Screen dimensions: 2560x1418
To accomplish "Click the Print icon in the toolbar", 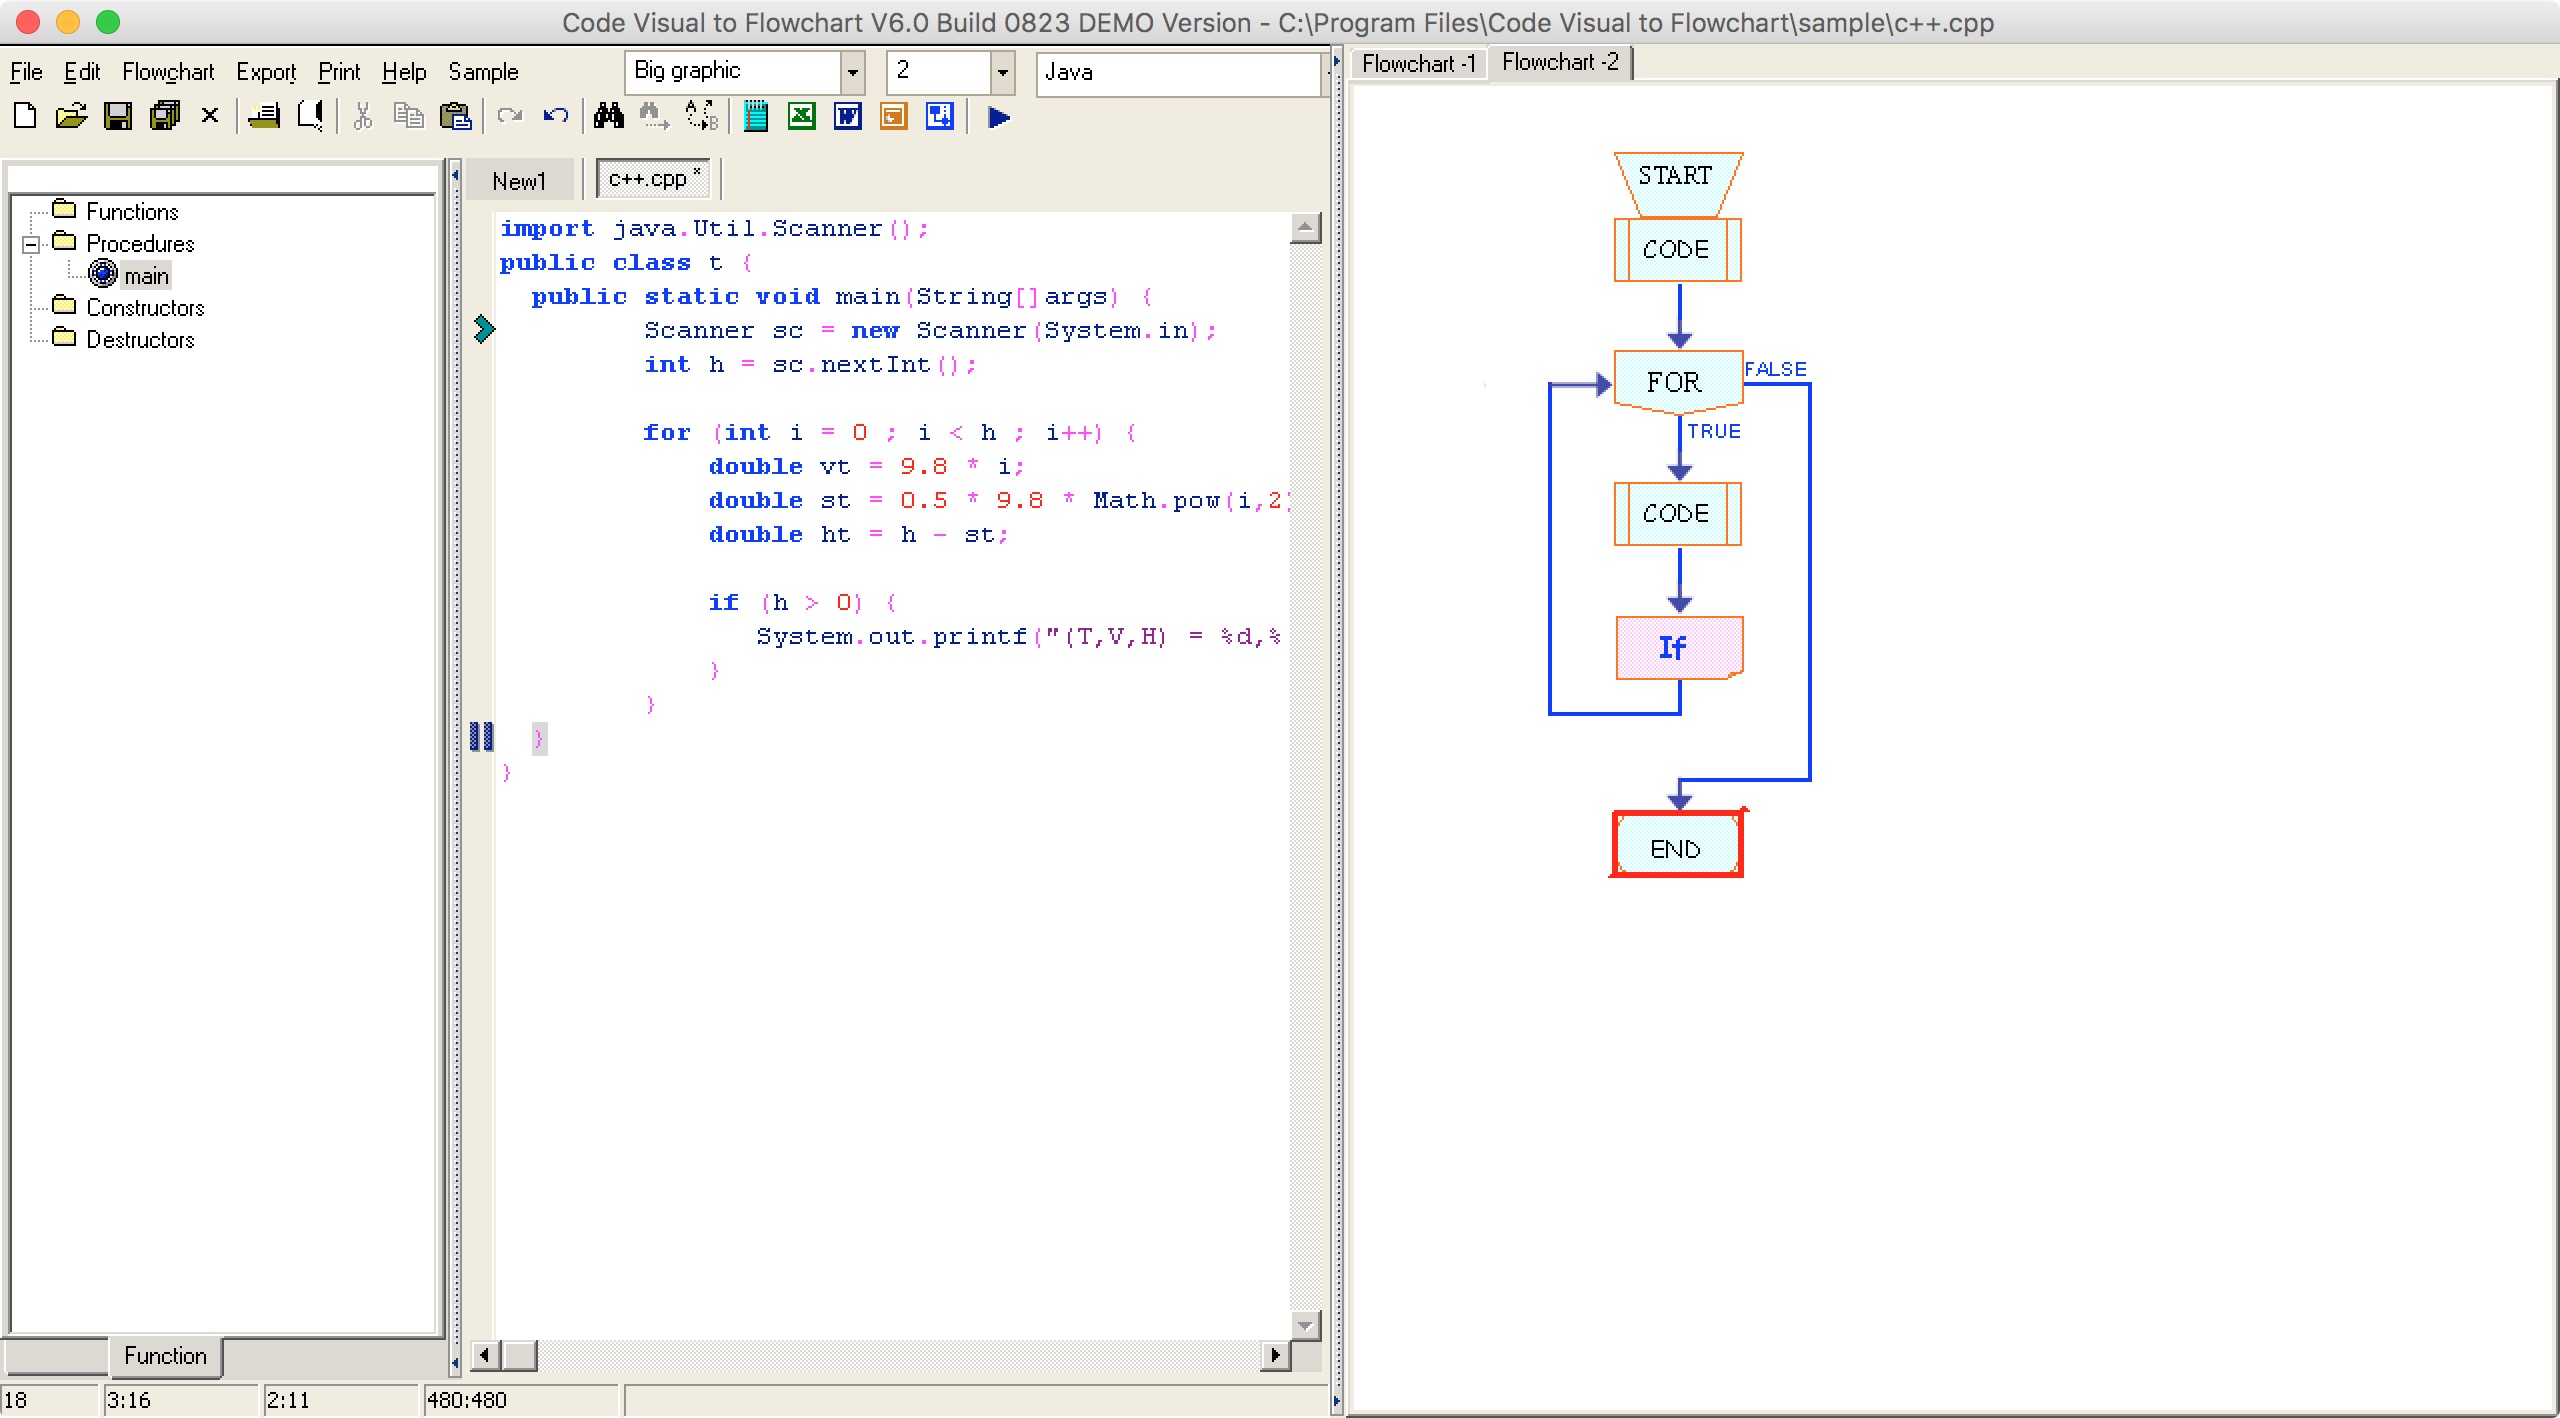I will (x=264, y=117).
